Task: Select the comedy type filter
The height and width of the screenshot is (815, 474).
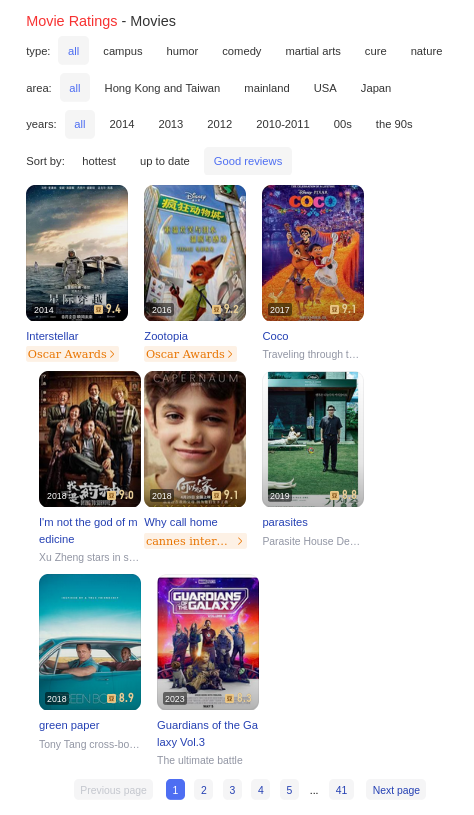Action: coord(242,51)
